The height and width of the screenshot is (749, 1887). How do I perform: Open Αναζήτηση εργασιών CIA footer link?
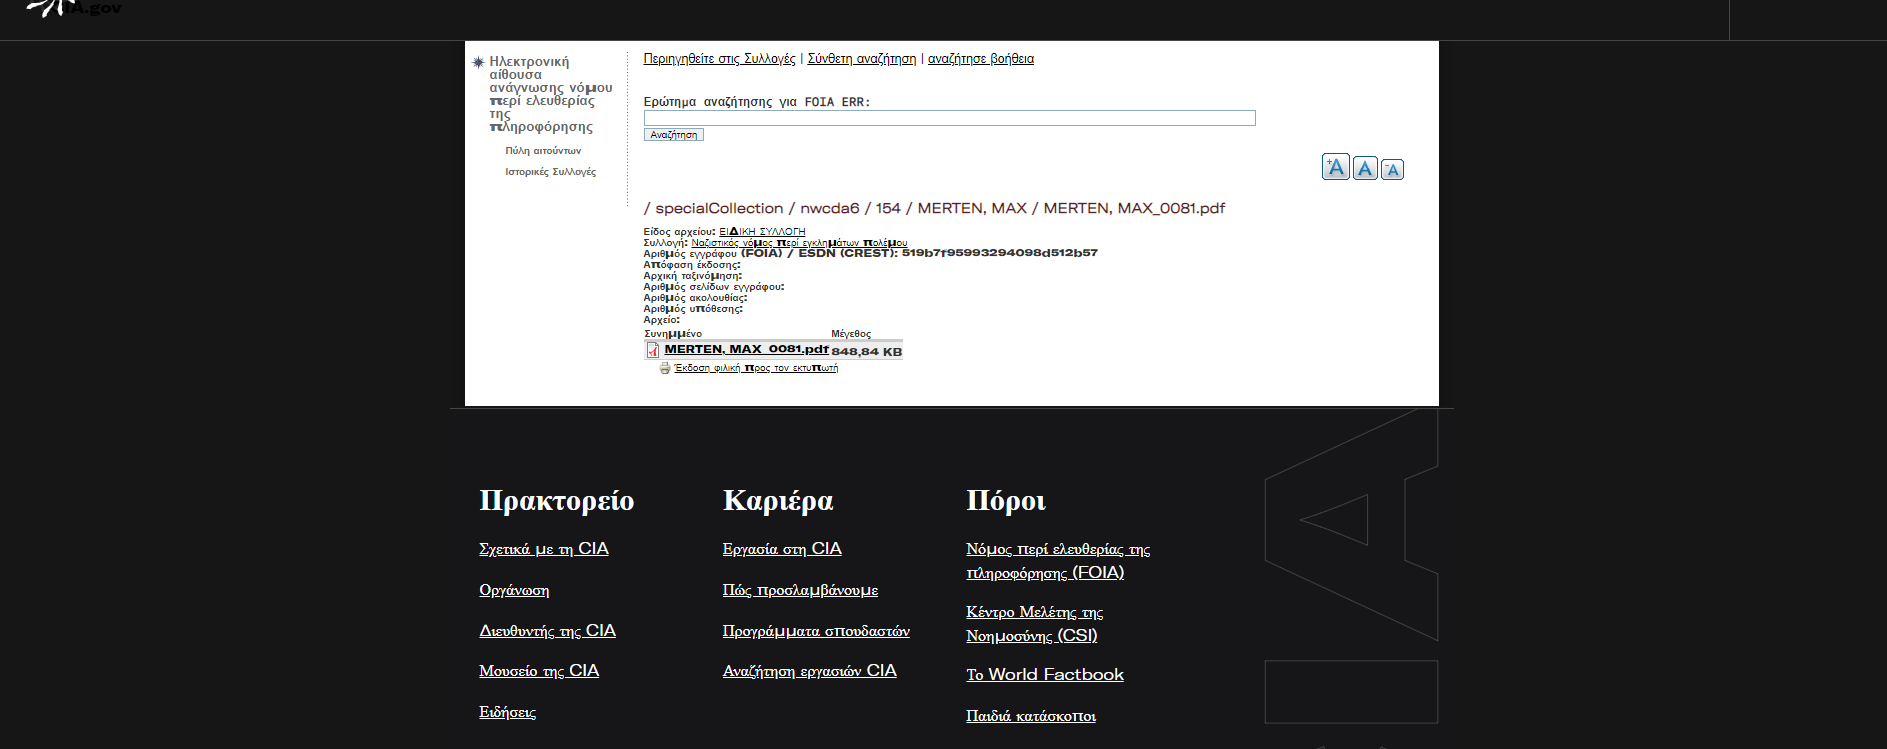[x=810, y=671]
